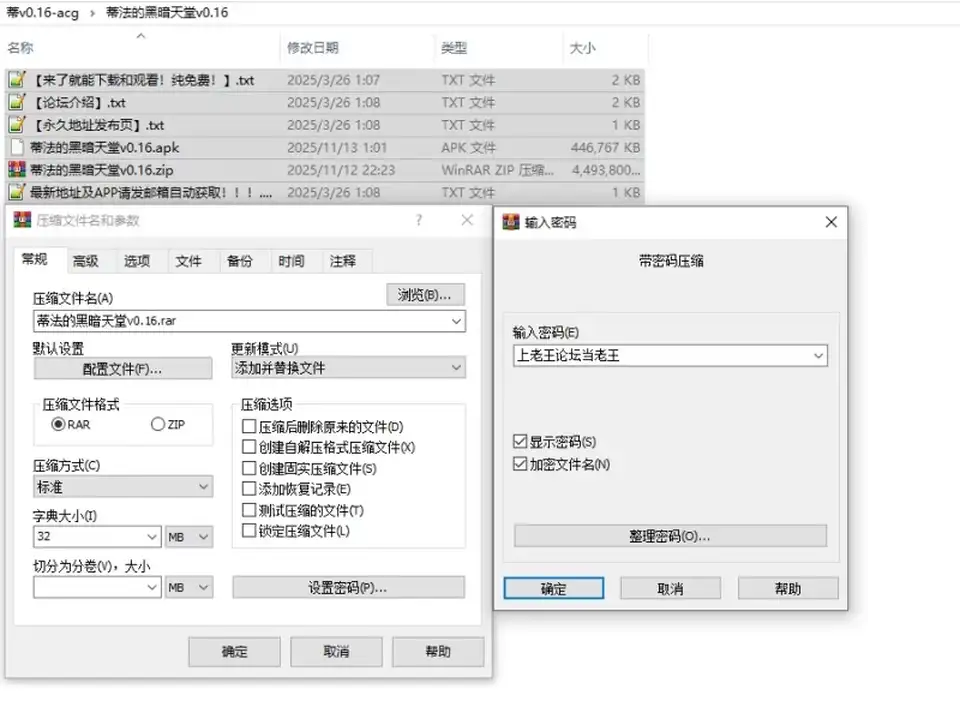Click the 配置文件(F)... button
The width and height of the screenshot is (960, 713).
[x=123, y=369]
